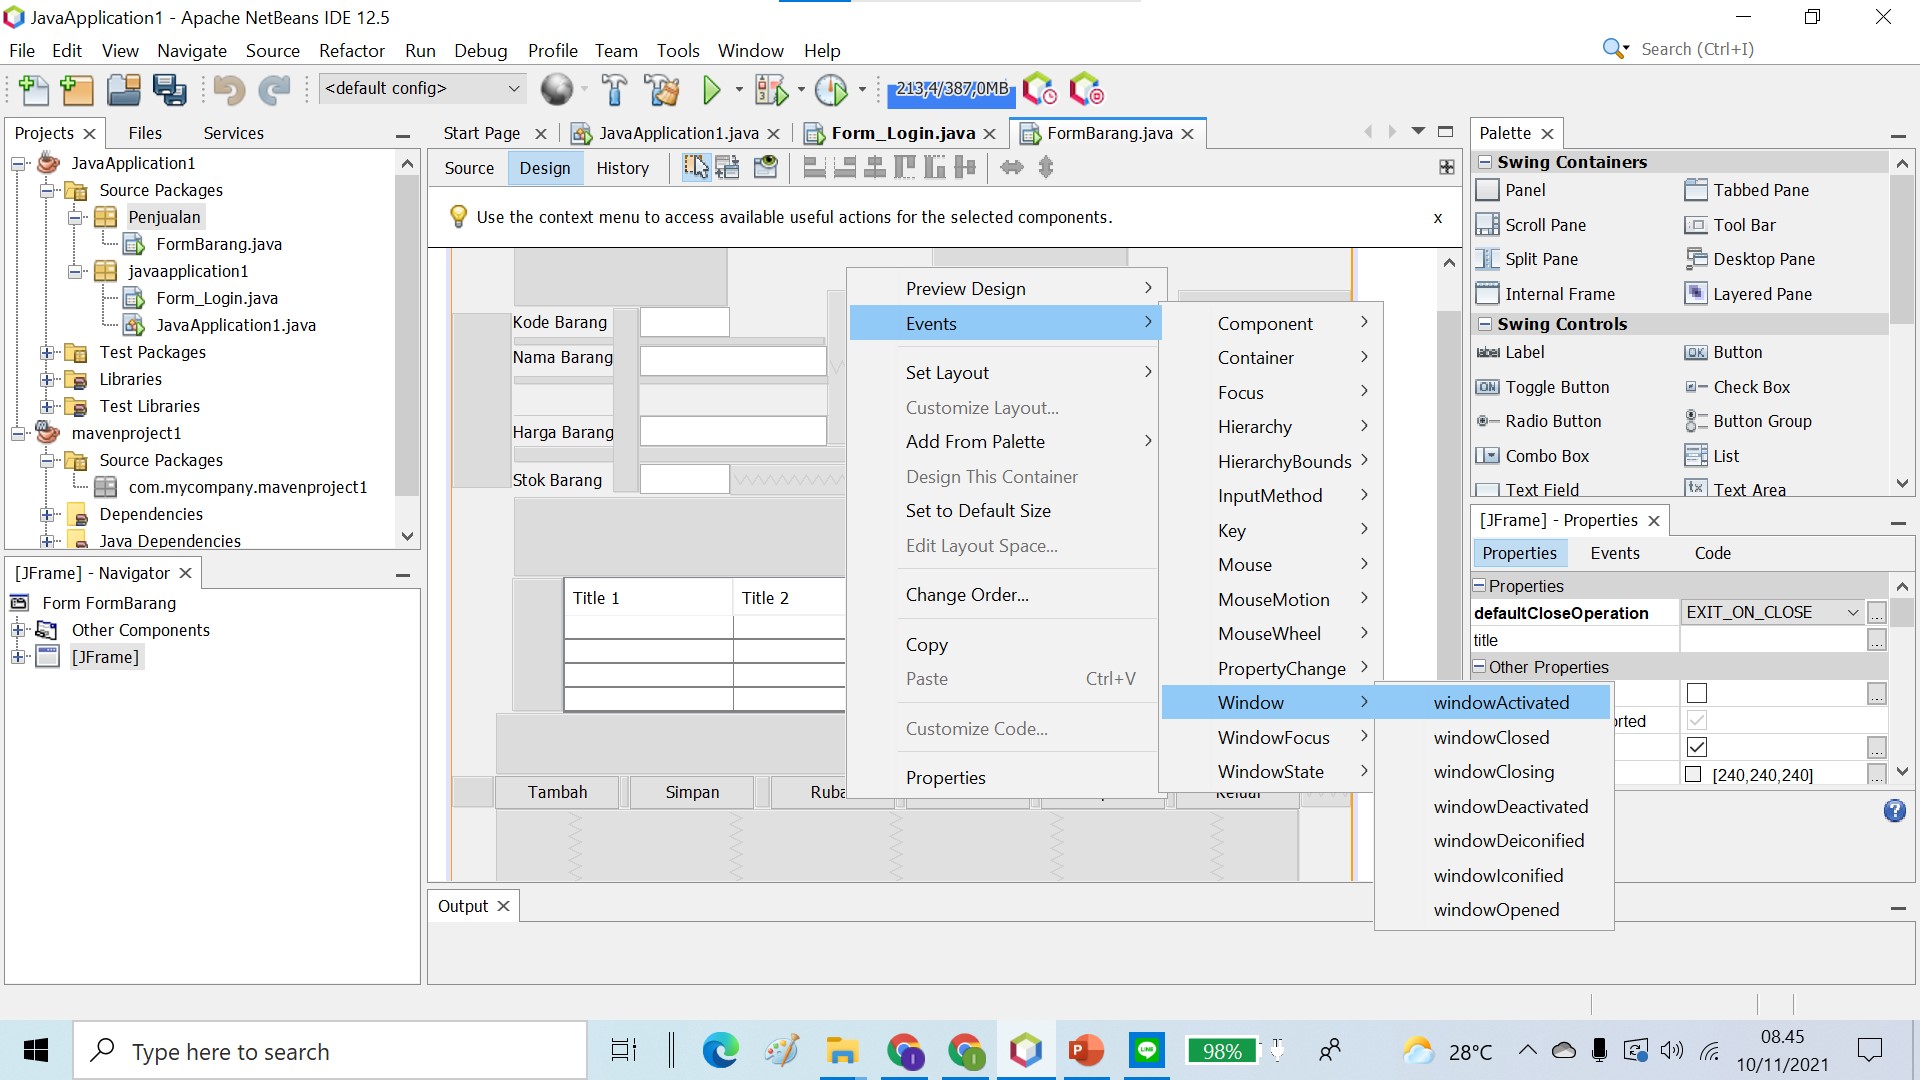Viewport: 1920px width, 1080px height.
Task: Click the Simpan button on the form
Action: (x=691, y=791)
